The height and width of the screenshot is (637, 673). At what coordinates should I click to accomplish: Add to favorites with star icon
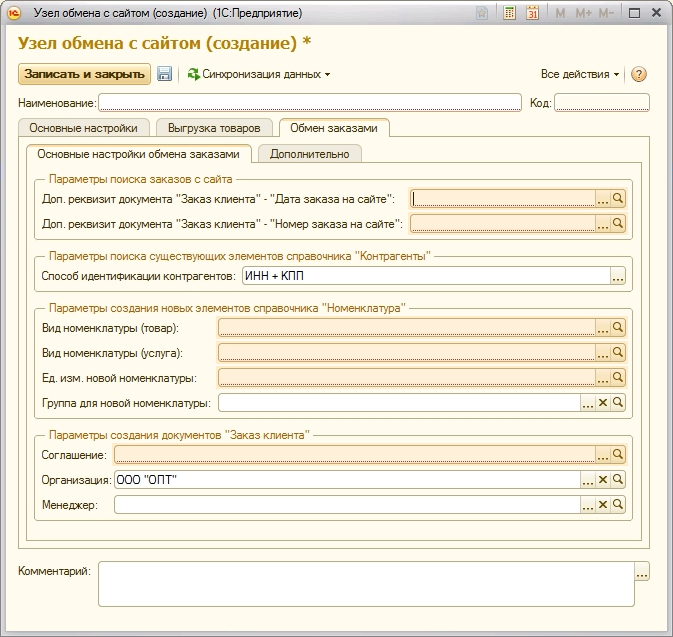[483, 14]
